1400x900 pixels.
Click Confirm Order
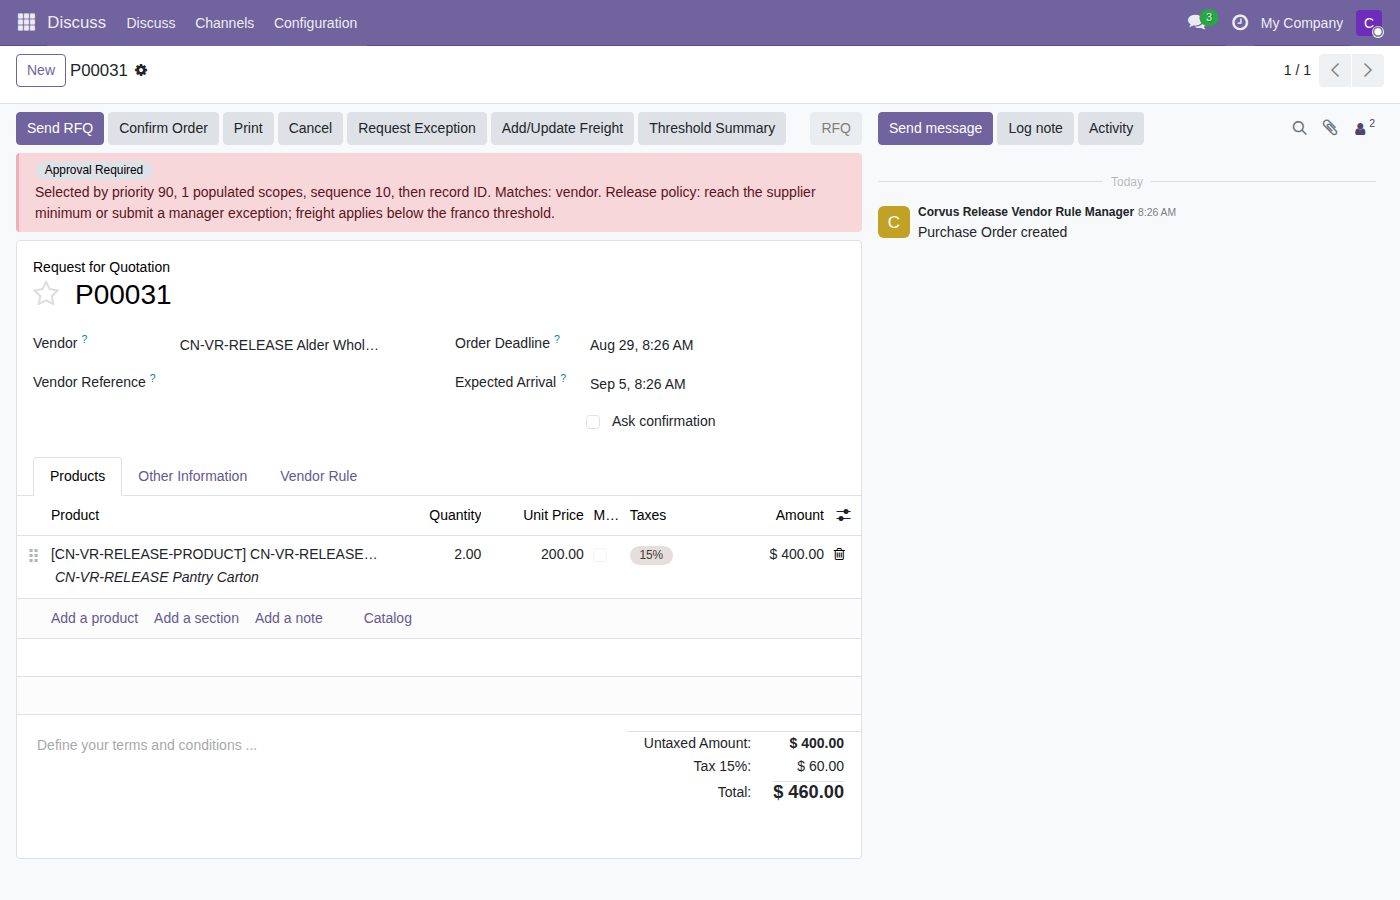click(163, 128)
